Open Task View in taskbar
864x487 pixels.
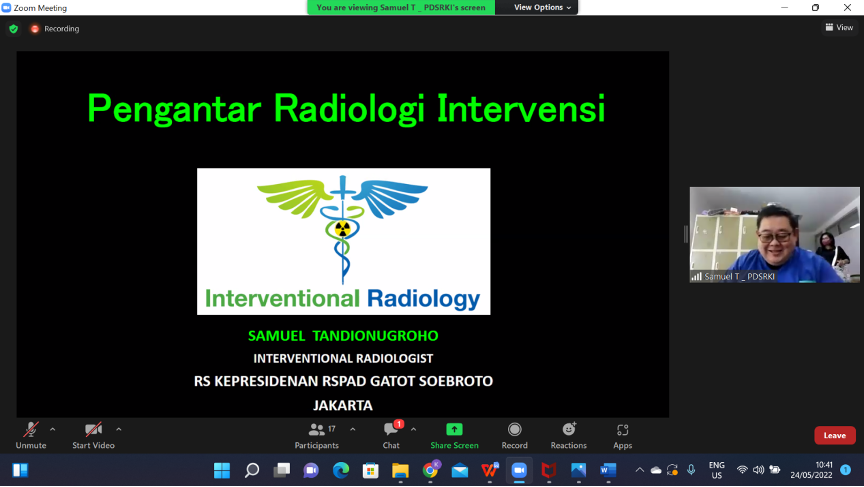282,470
